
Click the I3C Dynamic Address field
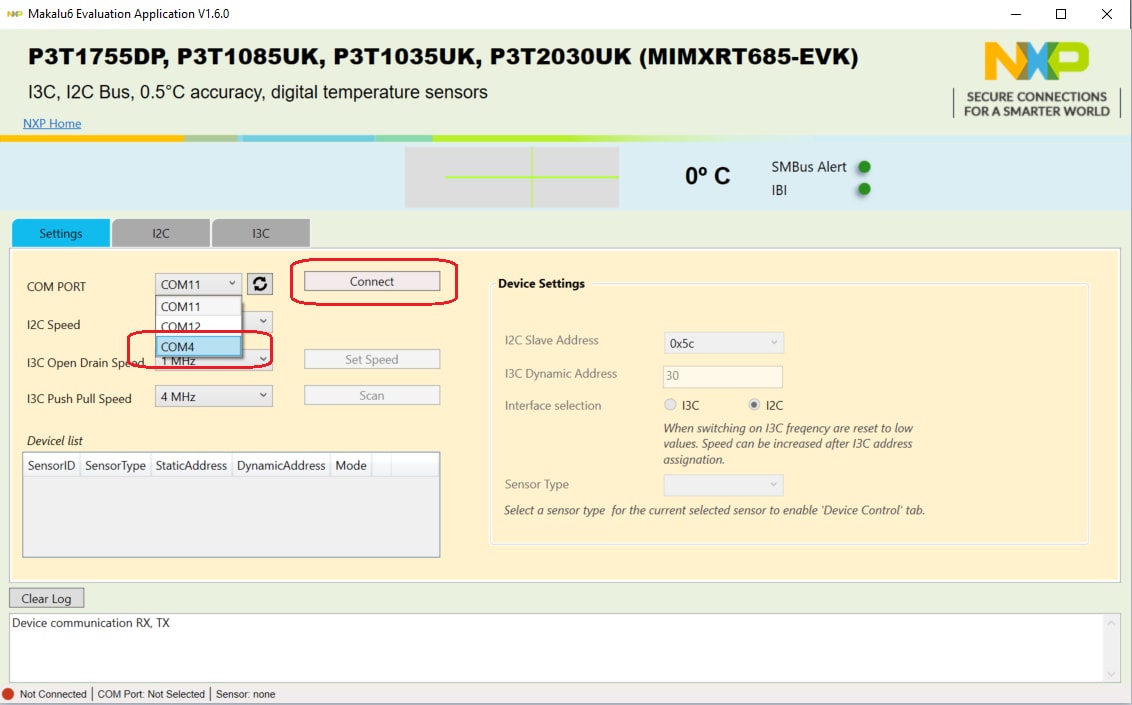click(722, 377)
